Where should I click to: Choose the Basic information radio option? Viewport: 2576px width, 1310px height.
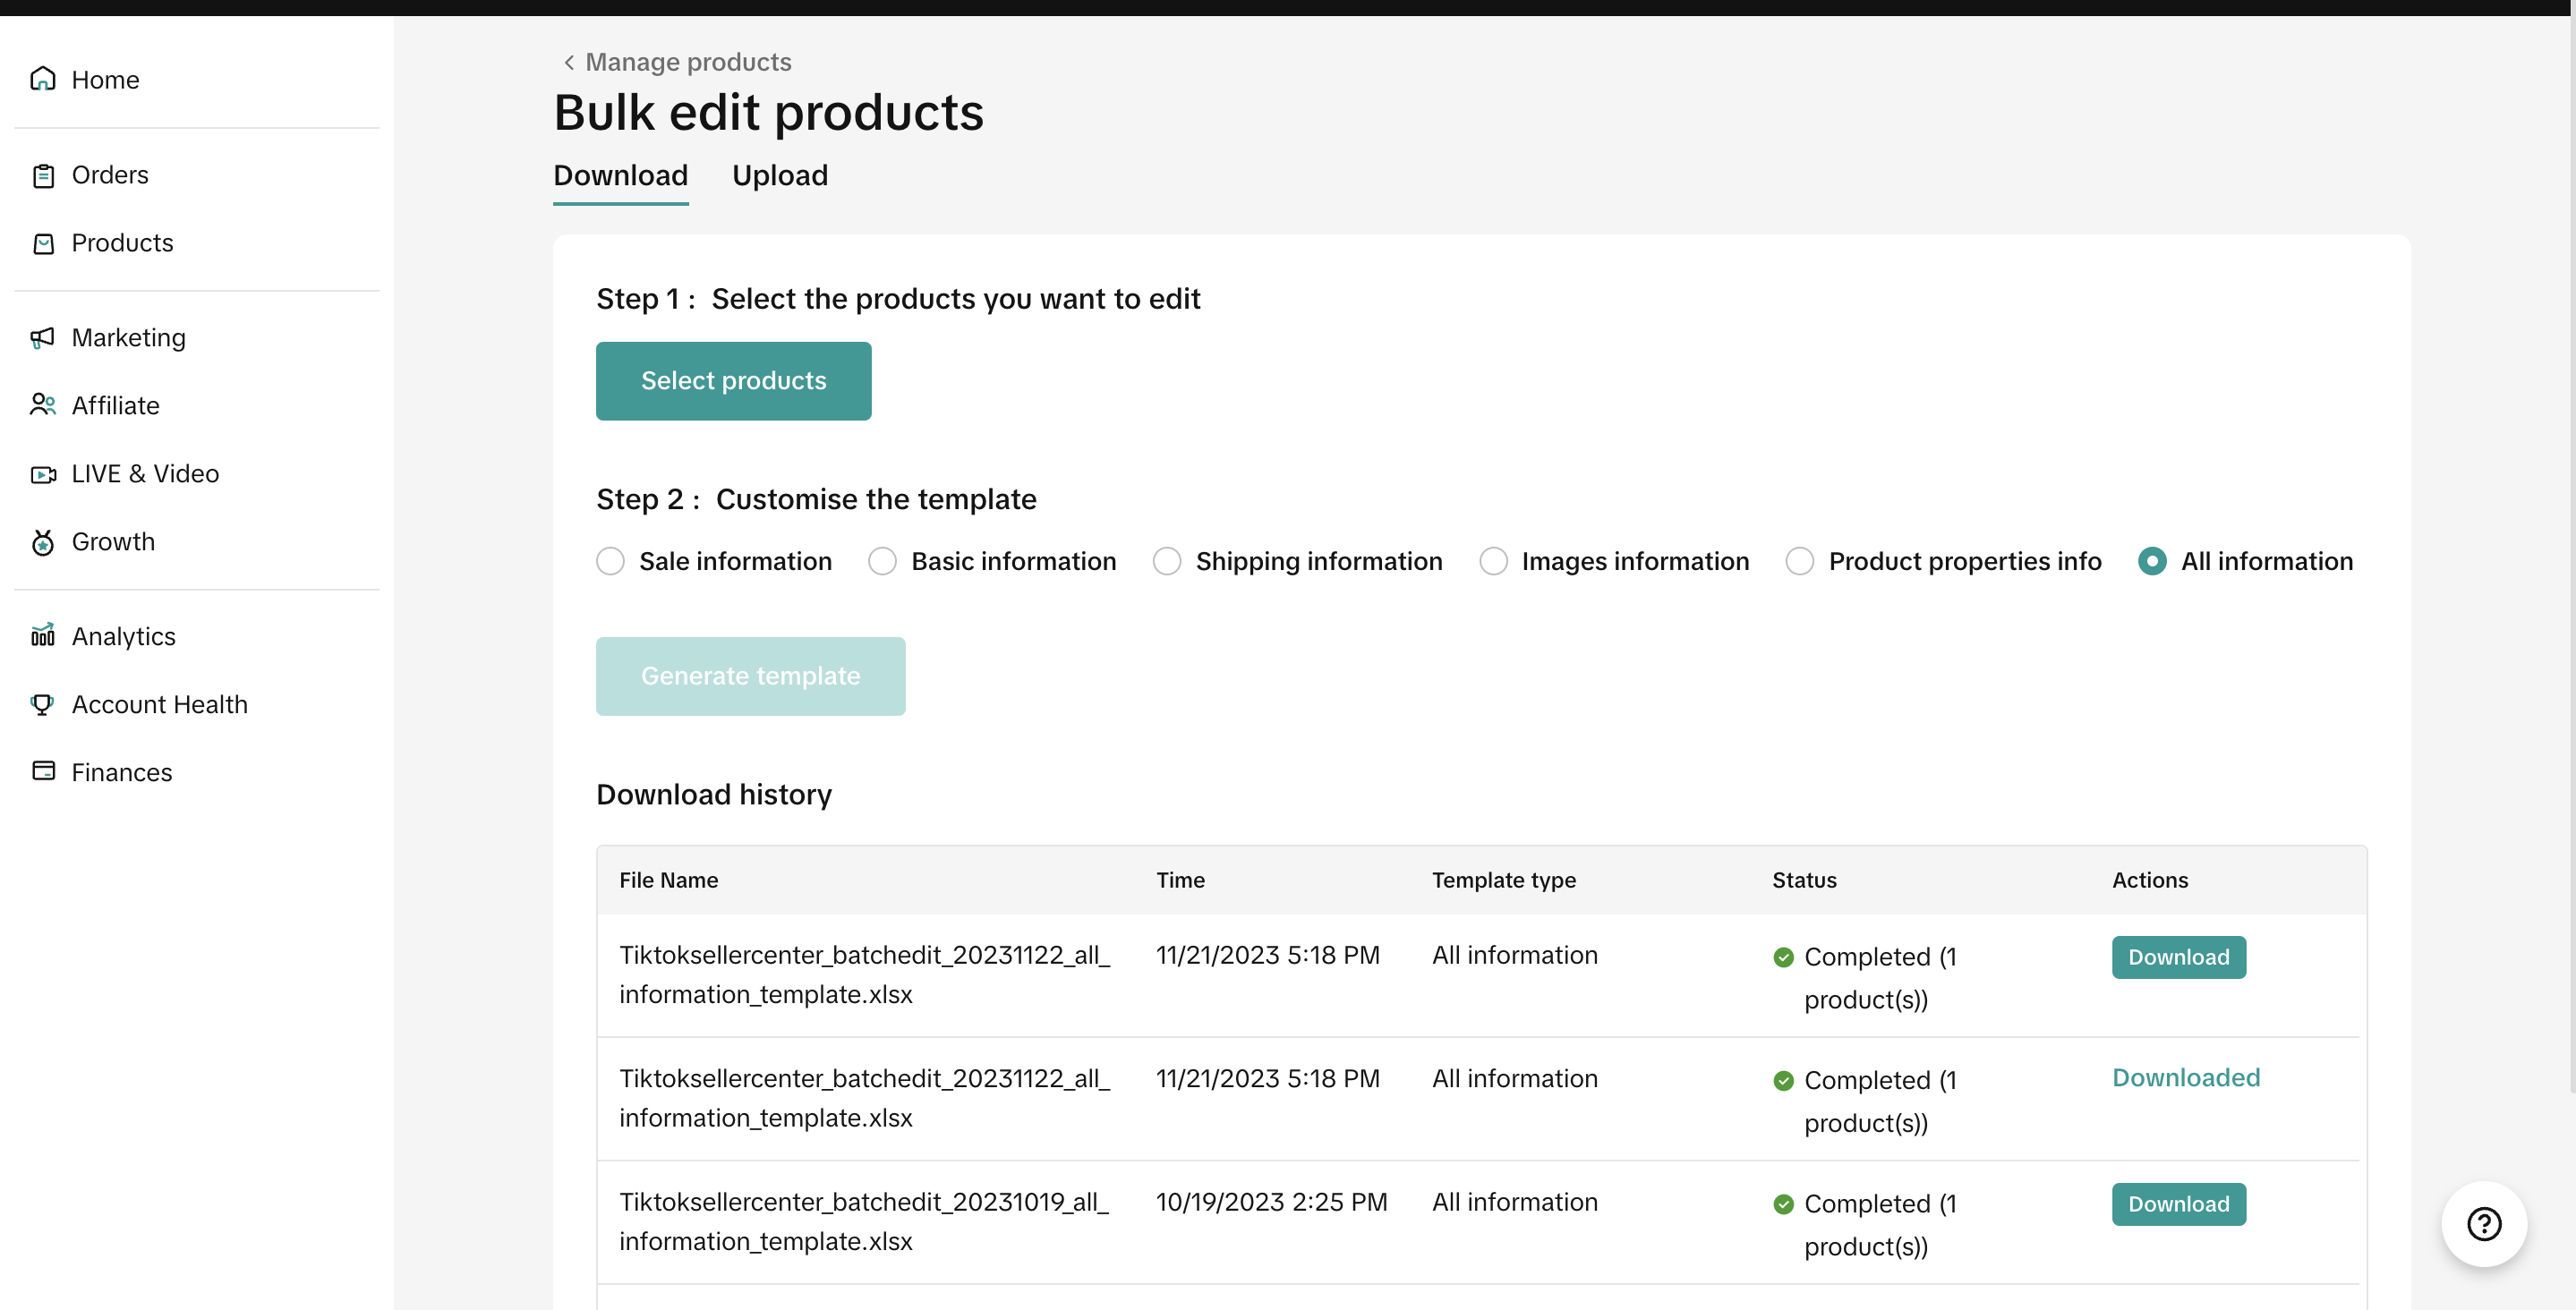tap(882, 561)
